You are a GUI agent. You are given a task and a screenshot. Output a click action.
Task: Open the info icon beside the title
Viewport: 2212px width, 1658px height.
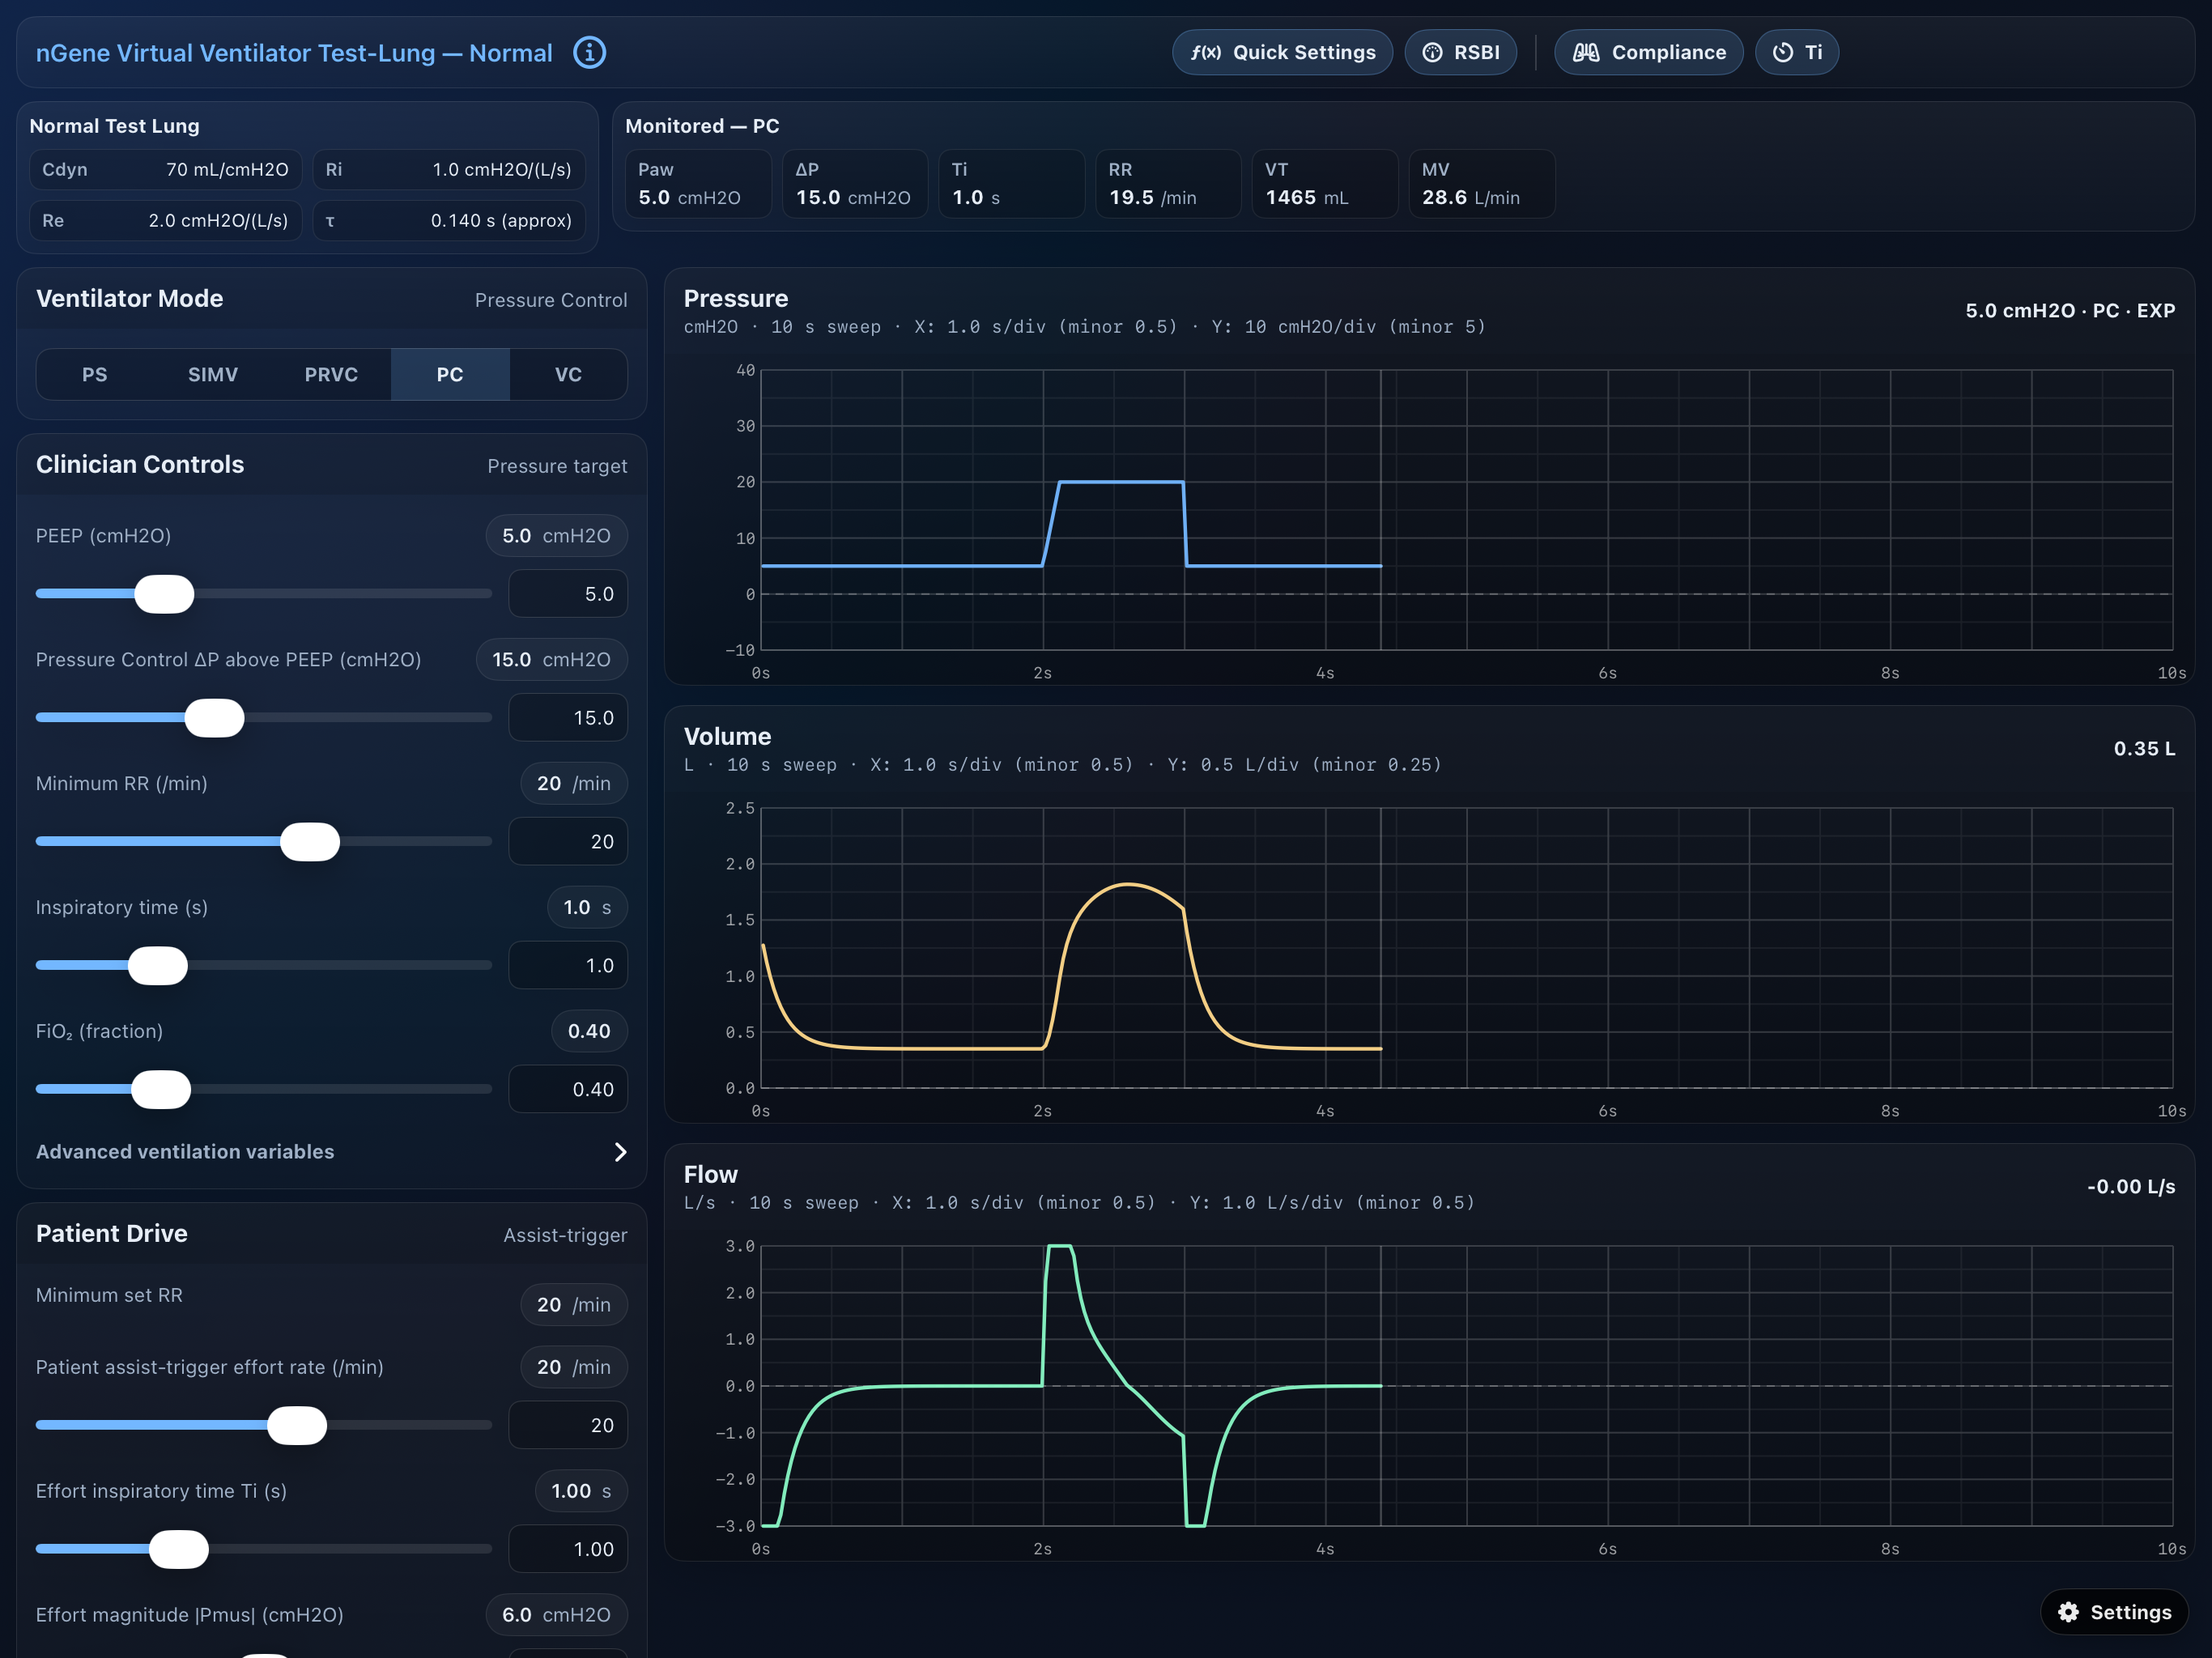[589, 52]
